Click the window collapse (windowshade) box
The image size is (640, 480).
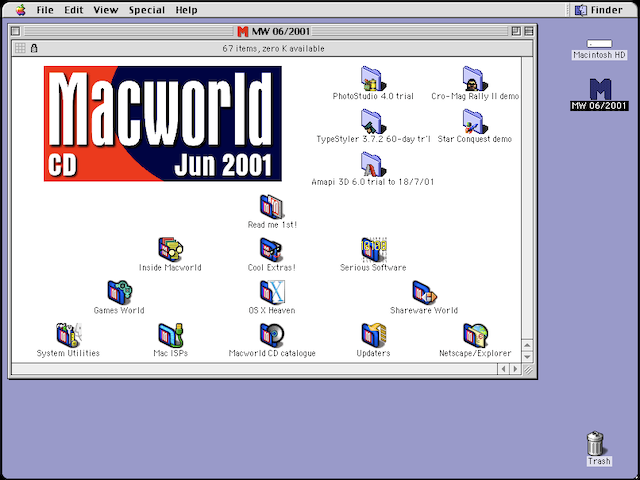[x=529, y=31]
